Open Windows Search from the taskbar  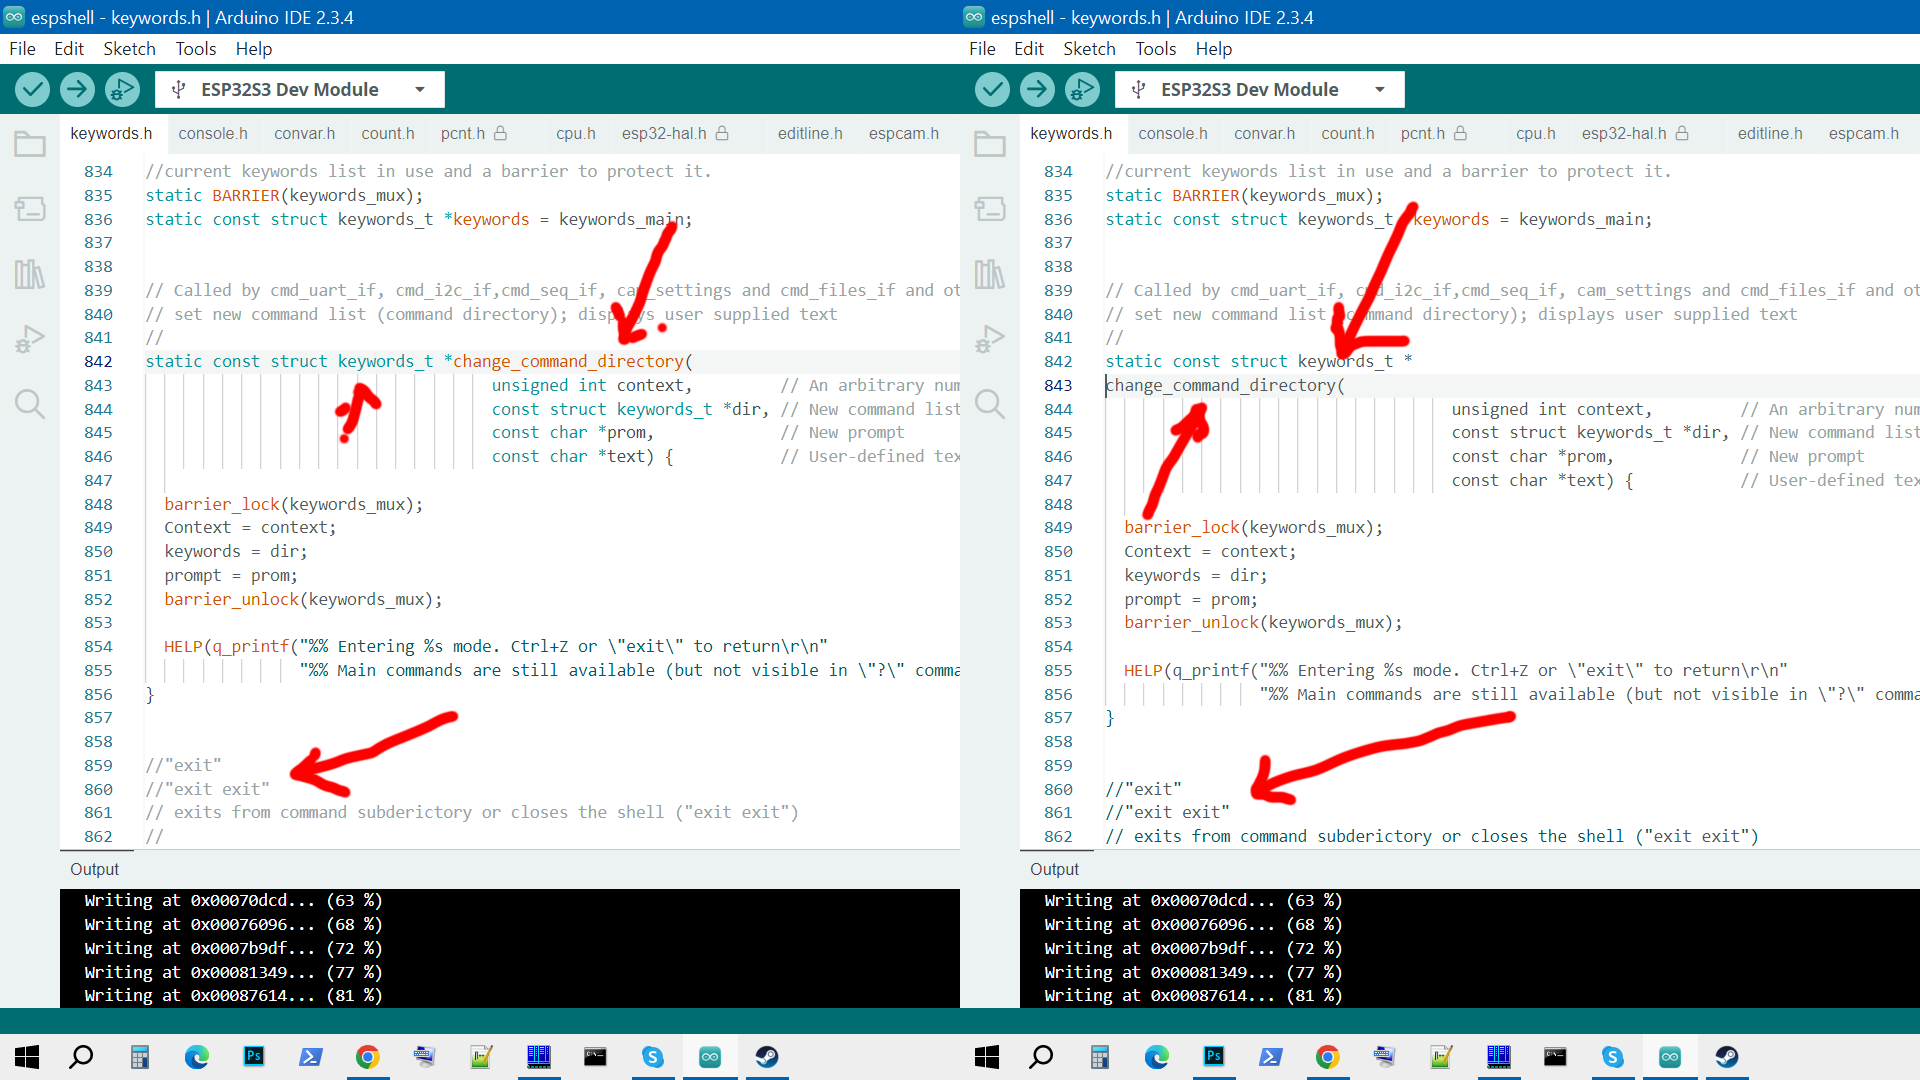(81, 1057)
